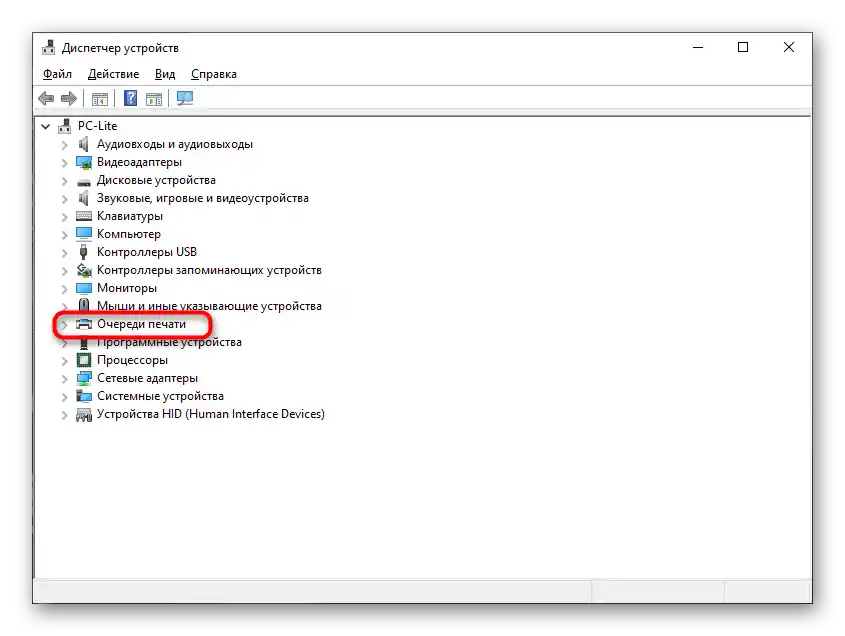Click the printer icon beside Очереди печати
This screenshot has height=636, width=845.
coord(84,324)
